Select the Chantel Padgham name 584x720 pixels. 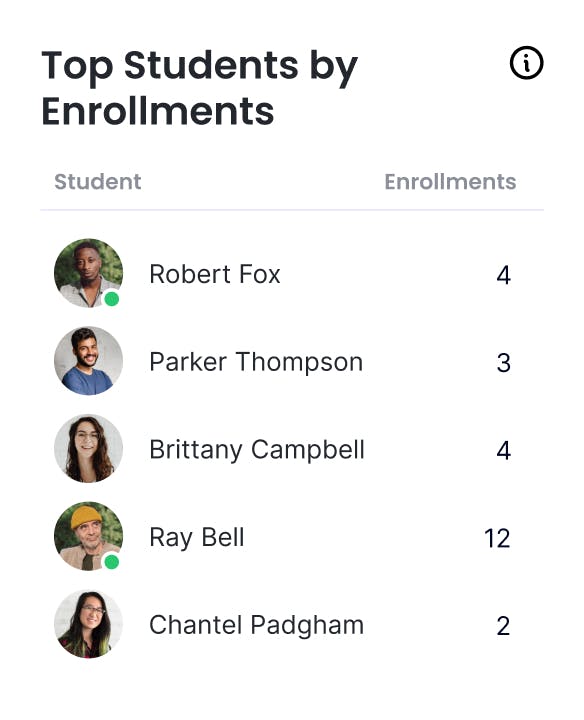(x=257, y=625)
